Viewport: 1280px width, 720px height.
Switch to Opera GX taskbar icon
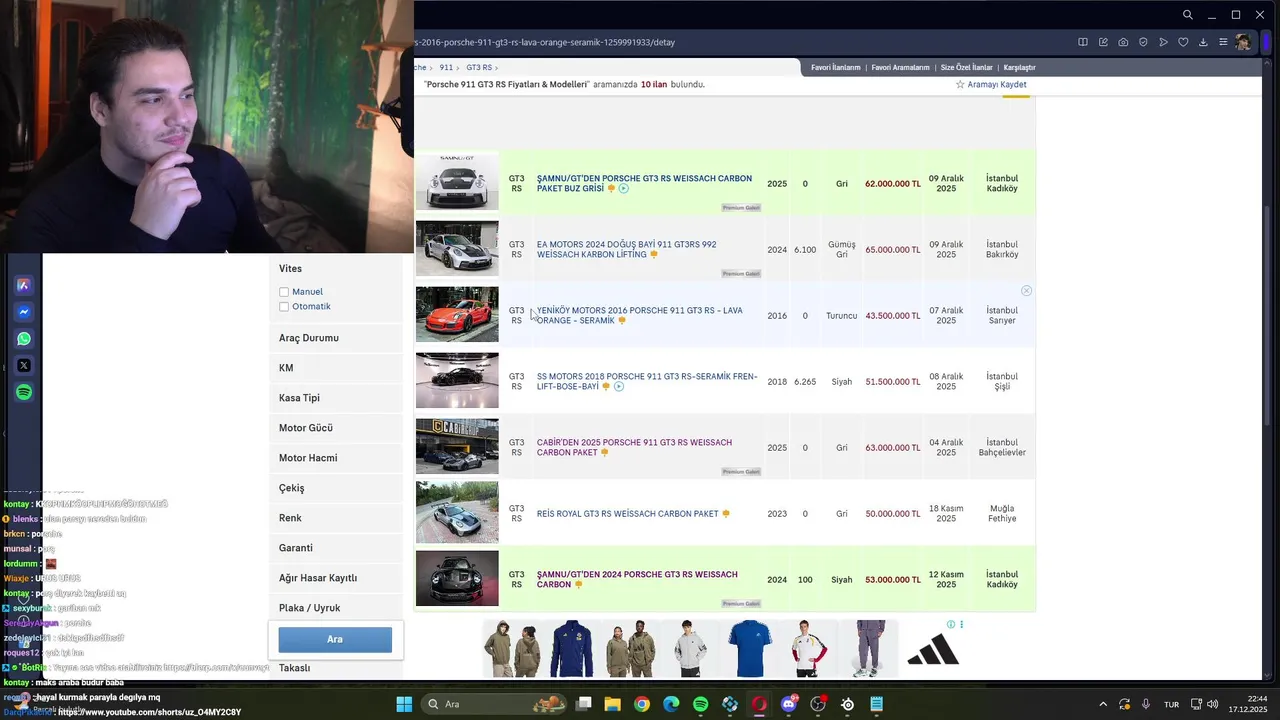click(x=759, y=704)
